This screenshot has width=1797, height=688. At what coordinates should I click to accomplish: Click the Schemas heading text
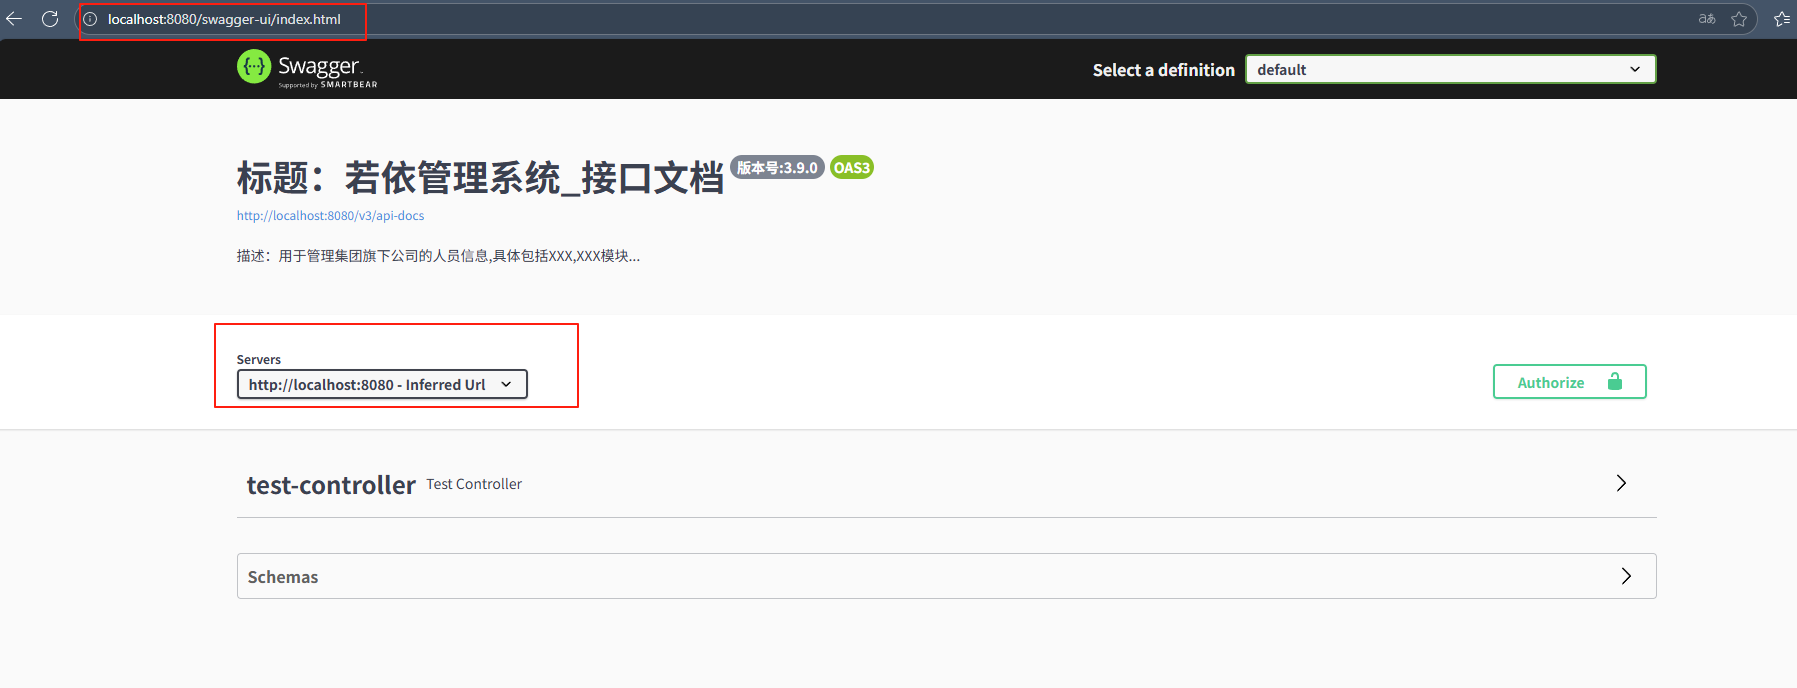tap(283, 577)
